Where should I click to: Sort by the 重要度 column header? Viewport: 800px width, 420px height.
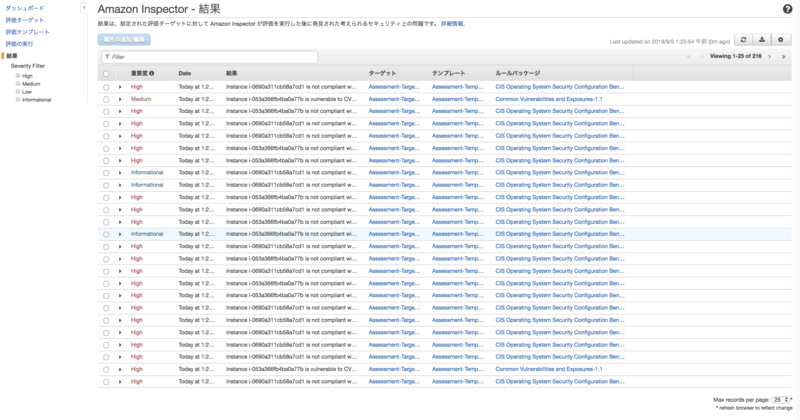(139, 73)
